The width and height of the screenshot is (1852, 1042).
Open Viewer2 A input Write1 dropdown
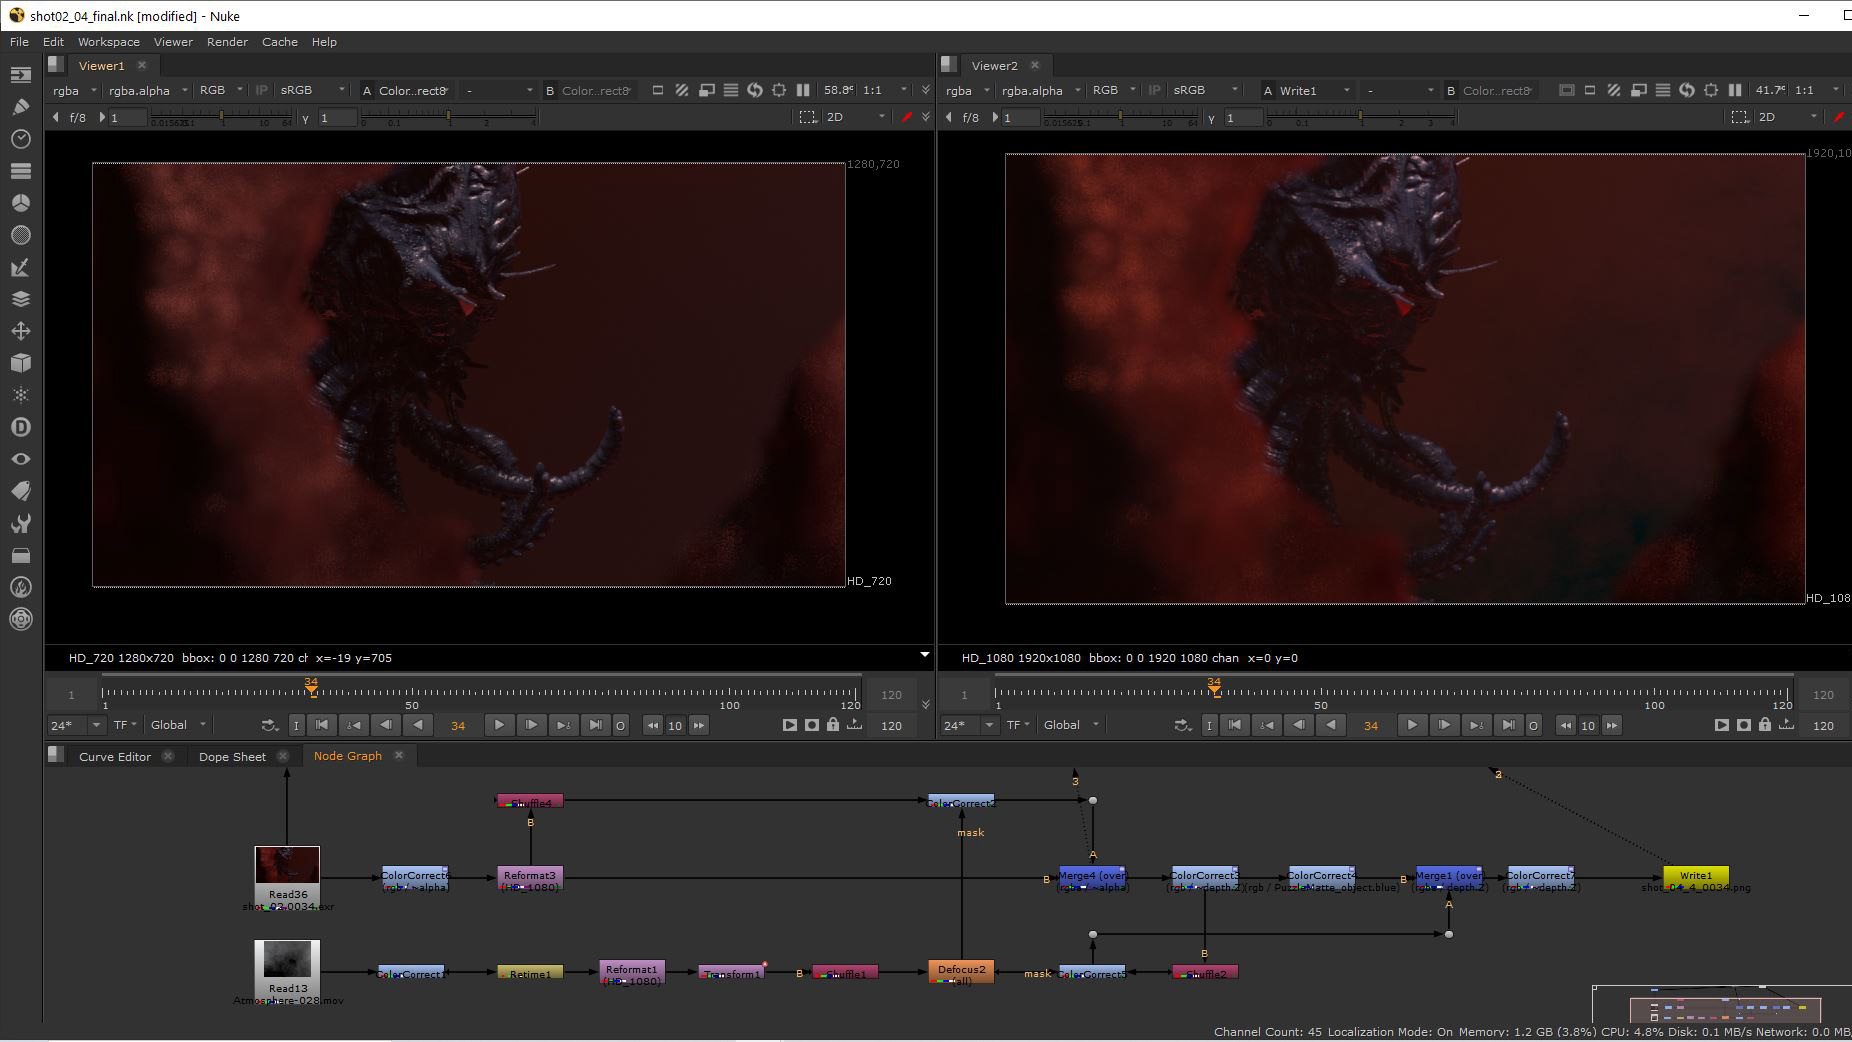[x=1314, y=90]
